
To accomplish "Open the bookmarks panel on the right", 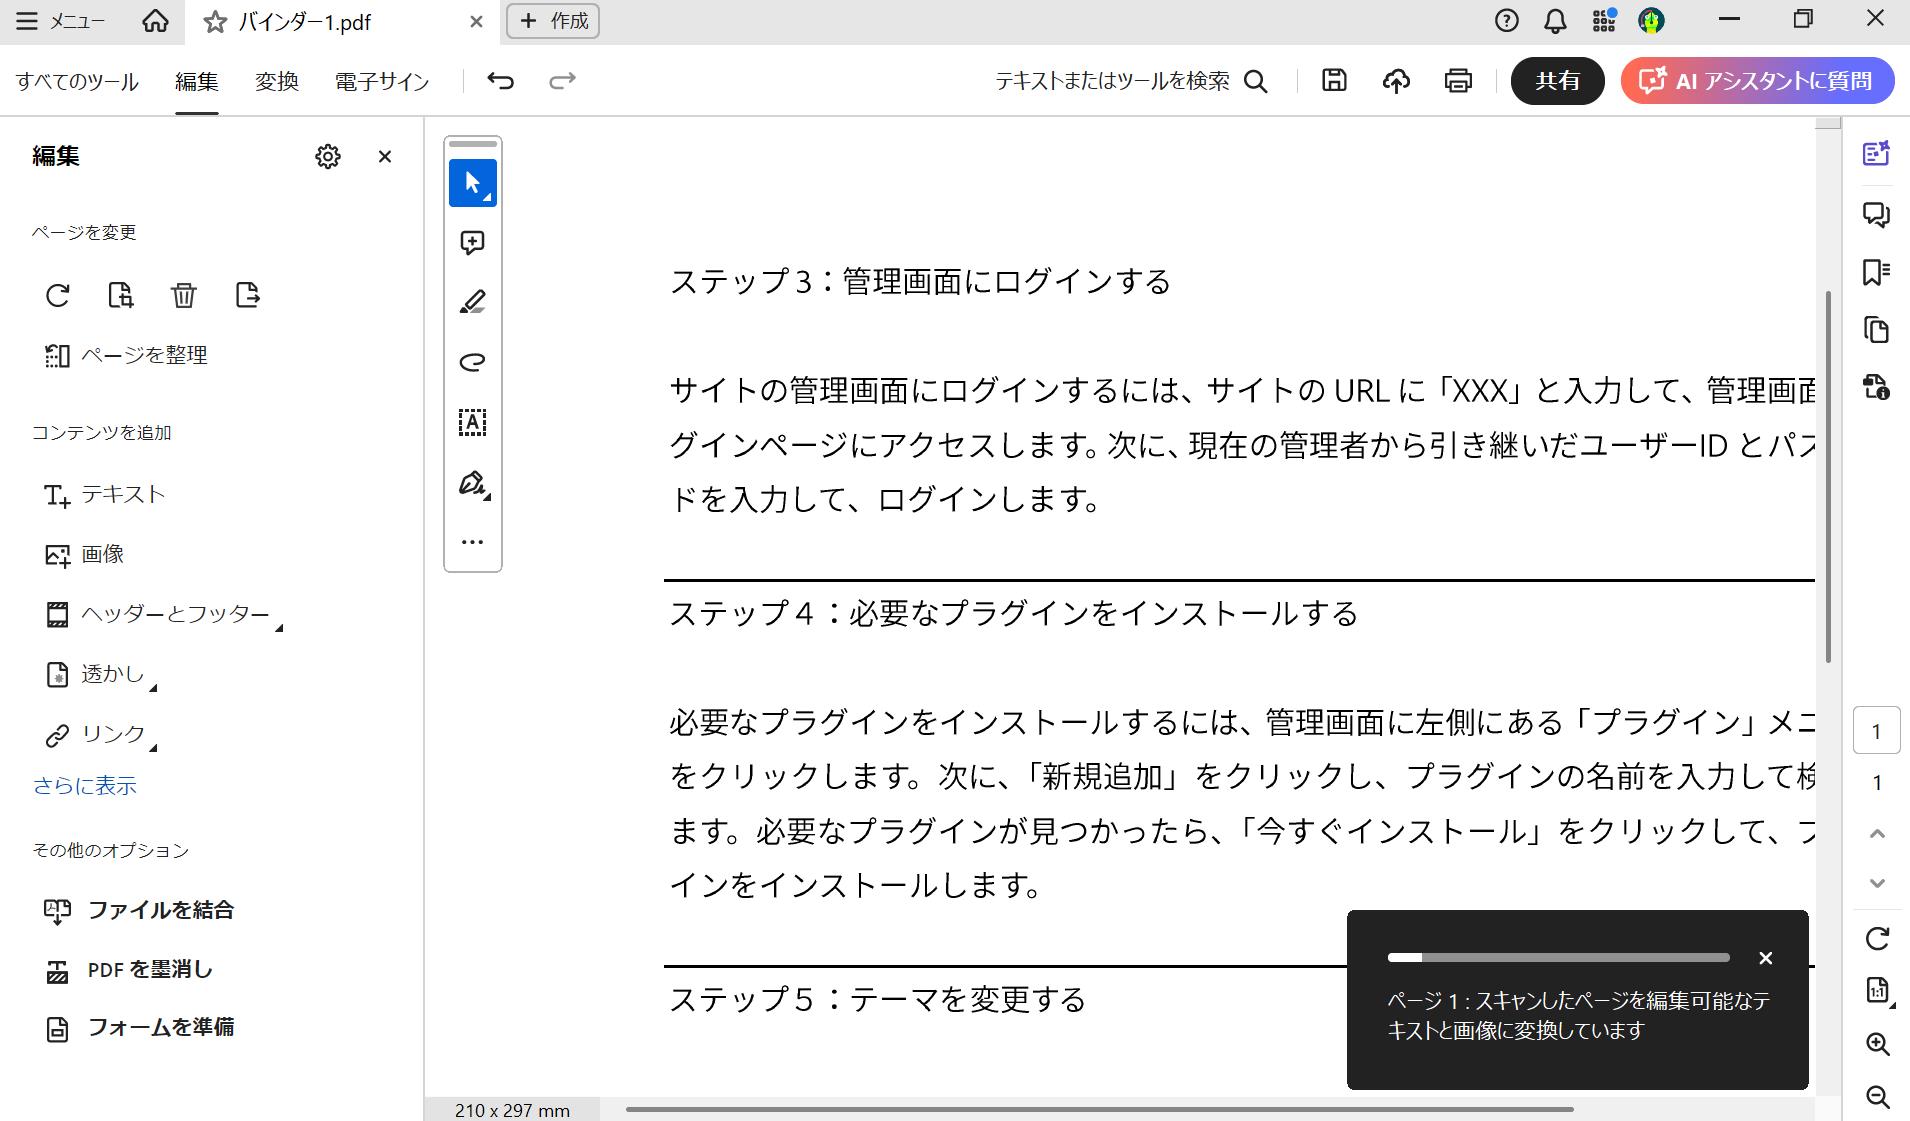I will point(1878,272).
